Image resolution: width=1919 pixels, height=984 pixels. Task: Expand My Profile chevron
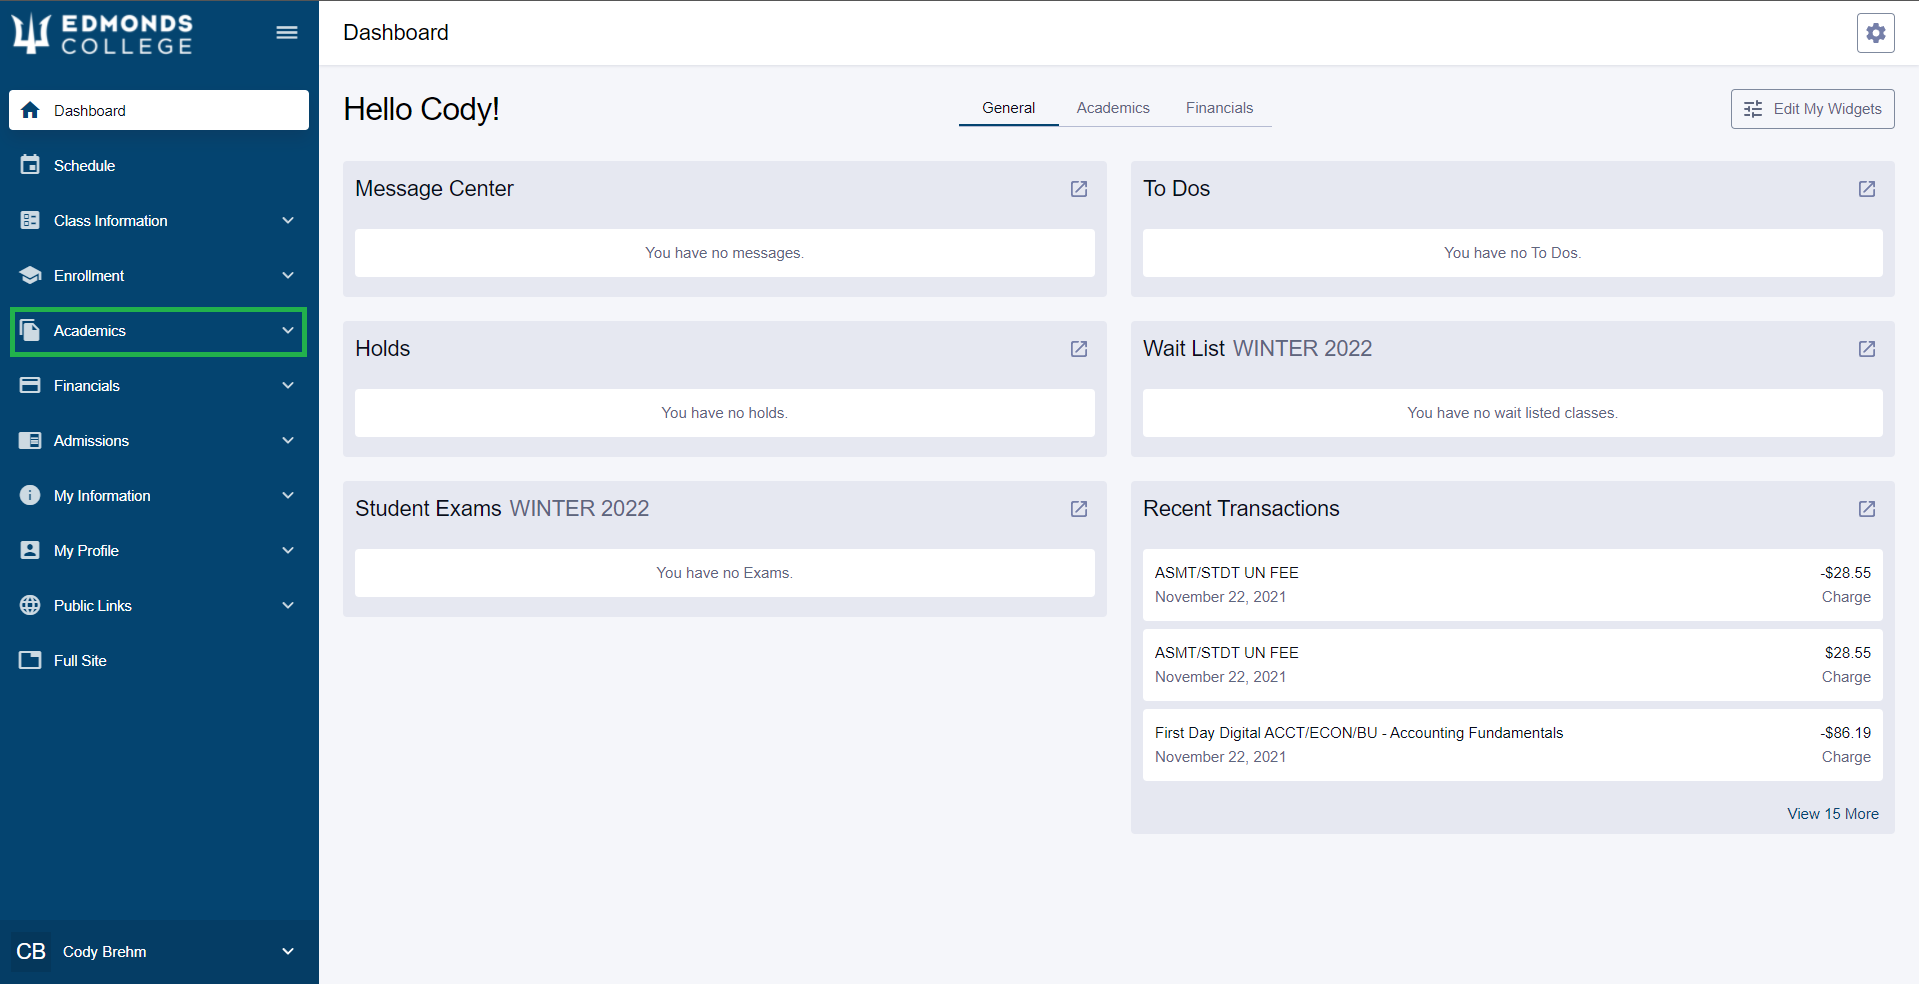point(288,550)
